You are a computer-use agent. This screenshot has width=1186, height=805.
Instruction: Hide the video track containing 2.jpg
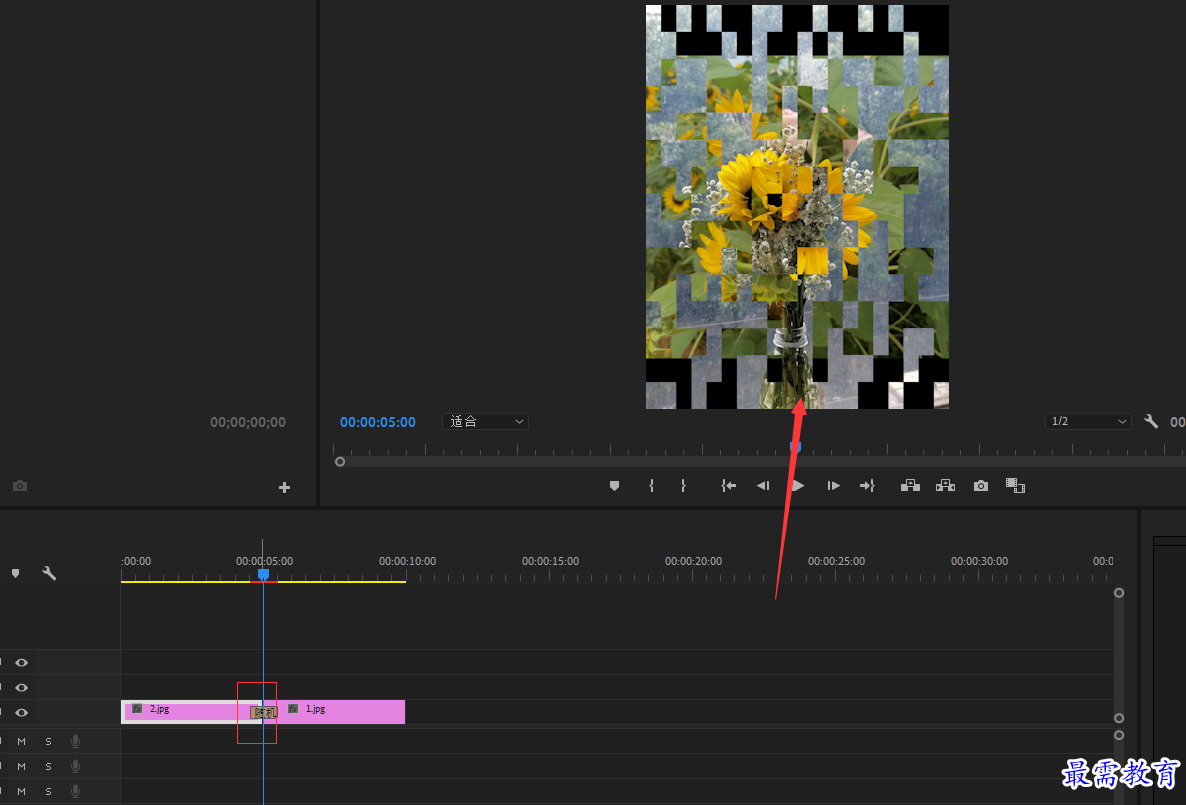pyautogui.click(x=21, y=713)
